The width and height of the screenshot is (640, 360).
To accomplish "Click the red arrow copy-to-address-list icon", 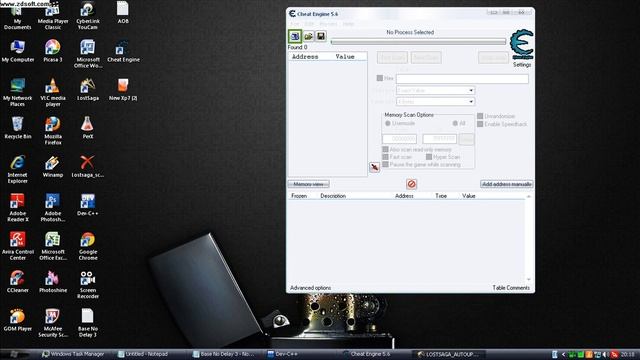I will tap(374, 167).
